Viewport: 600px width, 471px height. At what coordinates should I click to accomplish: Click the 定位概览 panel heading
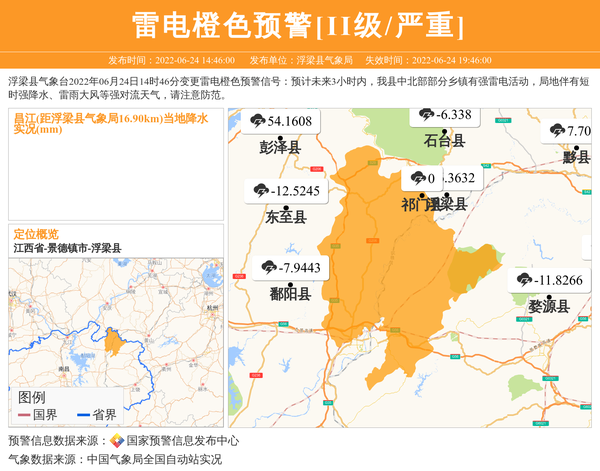click(x=35, y=234)
